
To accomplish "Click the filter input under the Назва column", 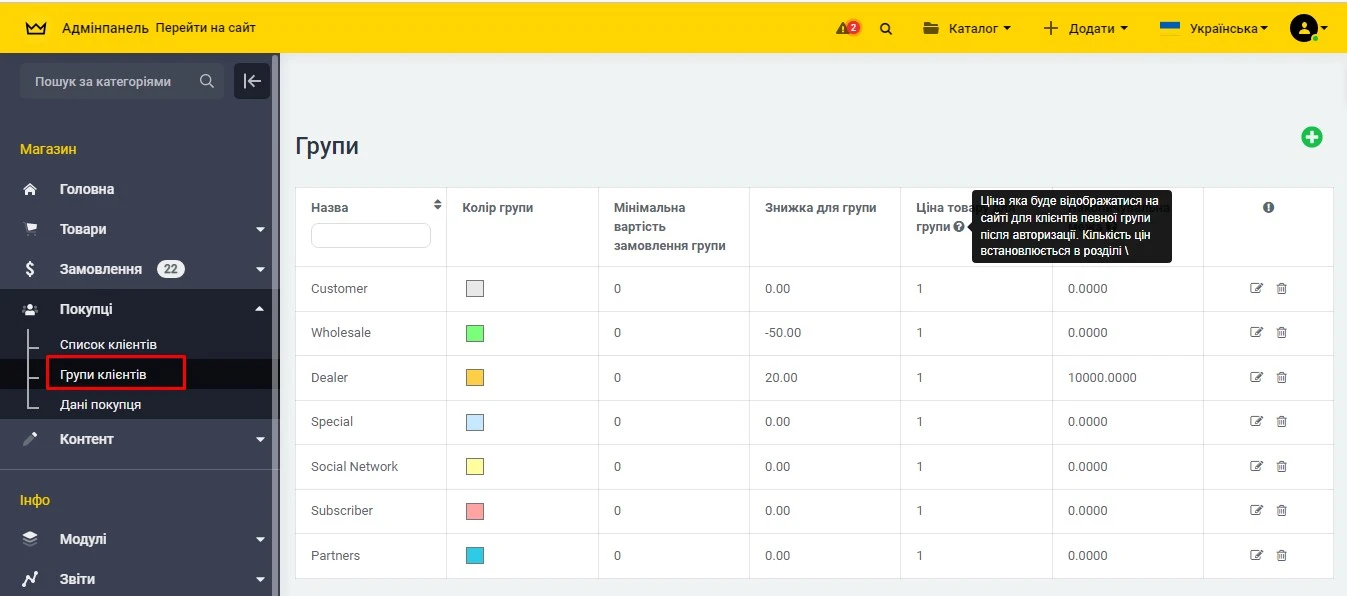I will coord(371,235).
